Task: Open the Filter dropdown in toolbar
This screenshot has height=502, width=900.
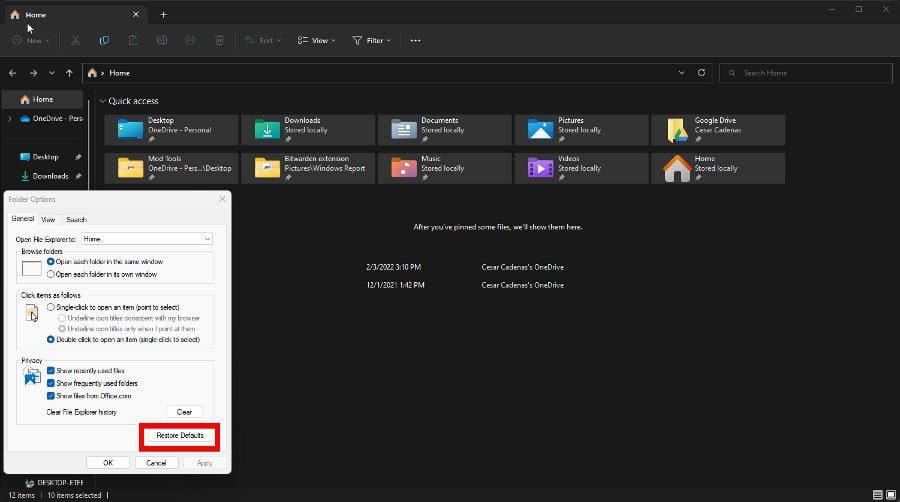Action: (x=371, y=40)
